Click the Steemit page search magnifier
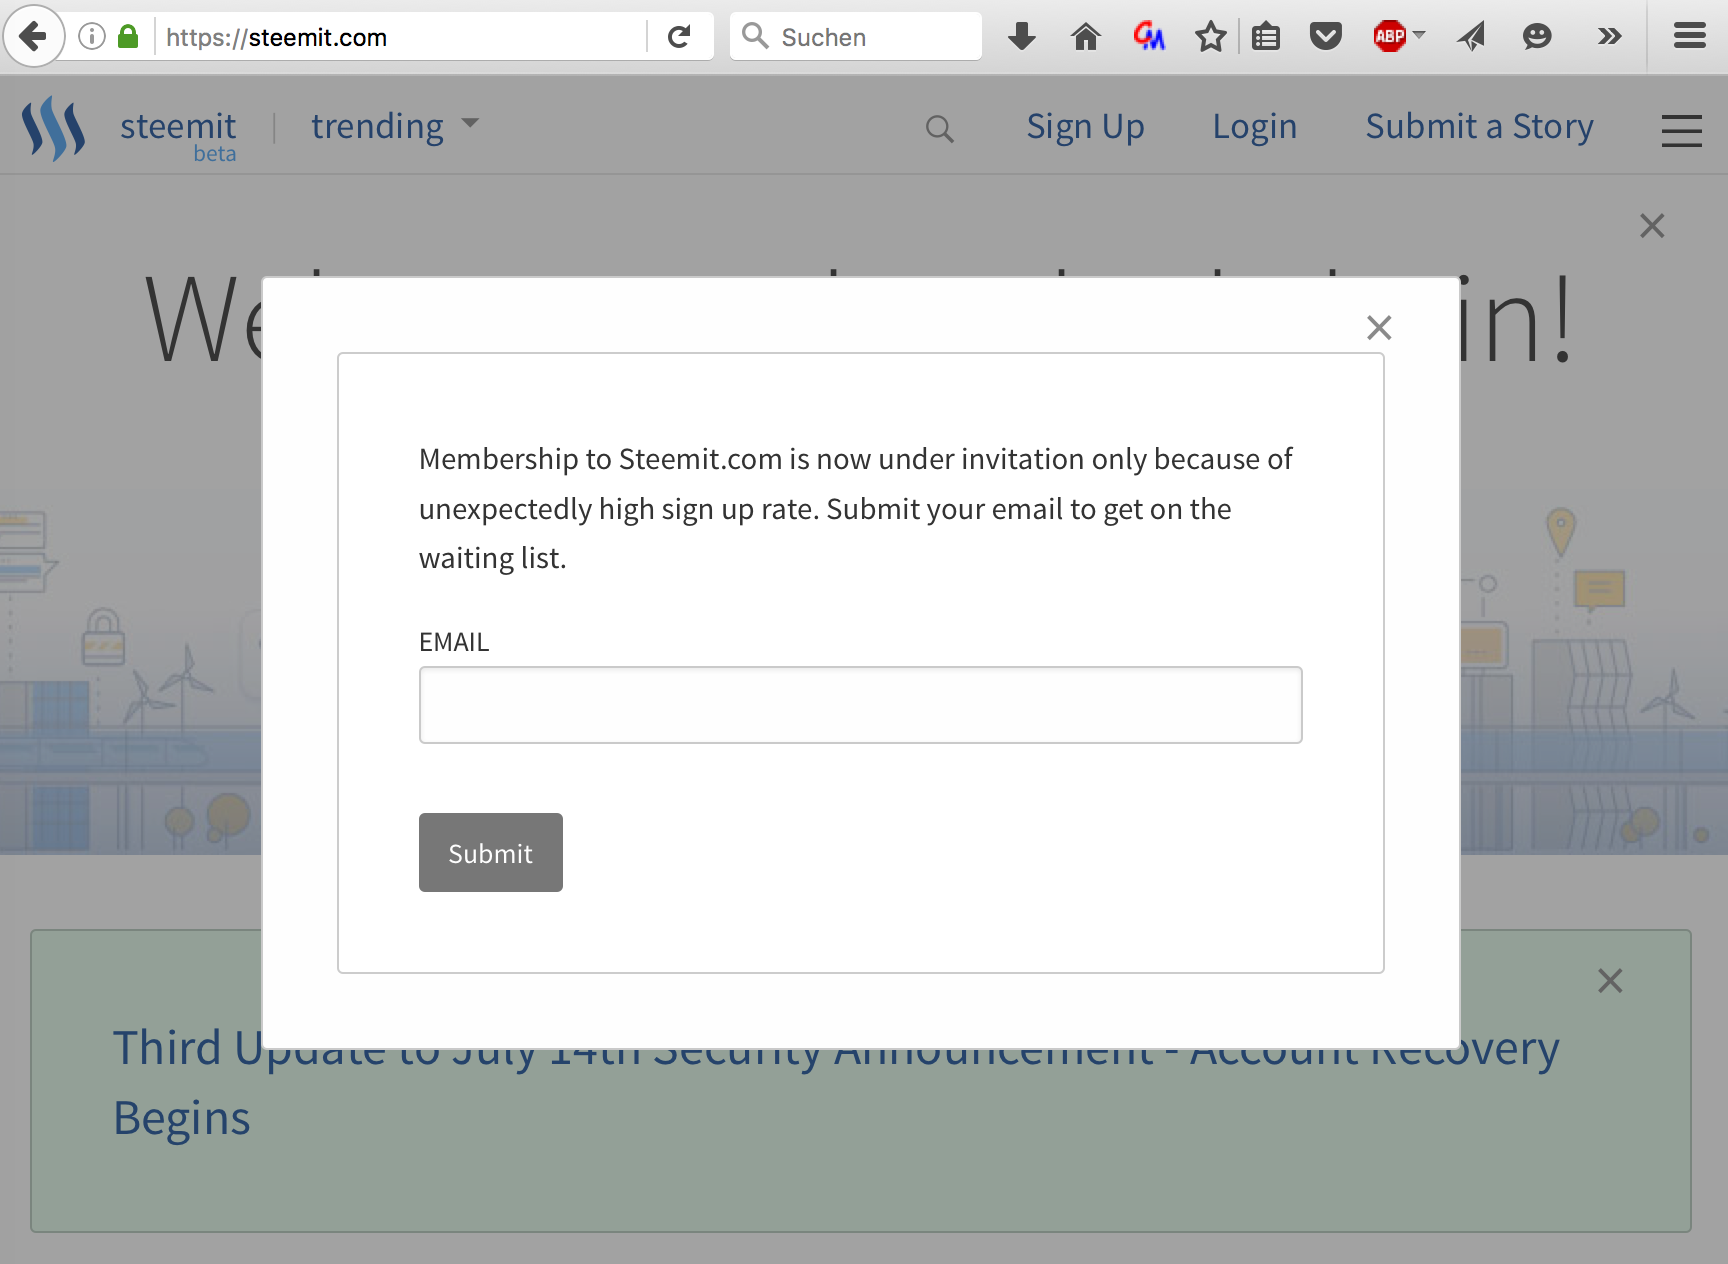Viewport: 1728px width, 1264px height. click(939, 129)
